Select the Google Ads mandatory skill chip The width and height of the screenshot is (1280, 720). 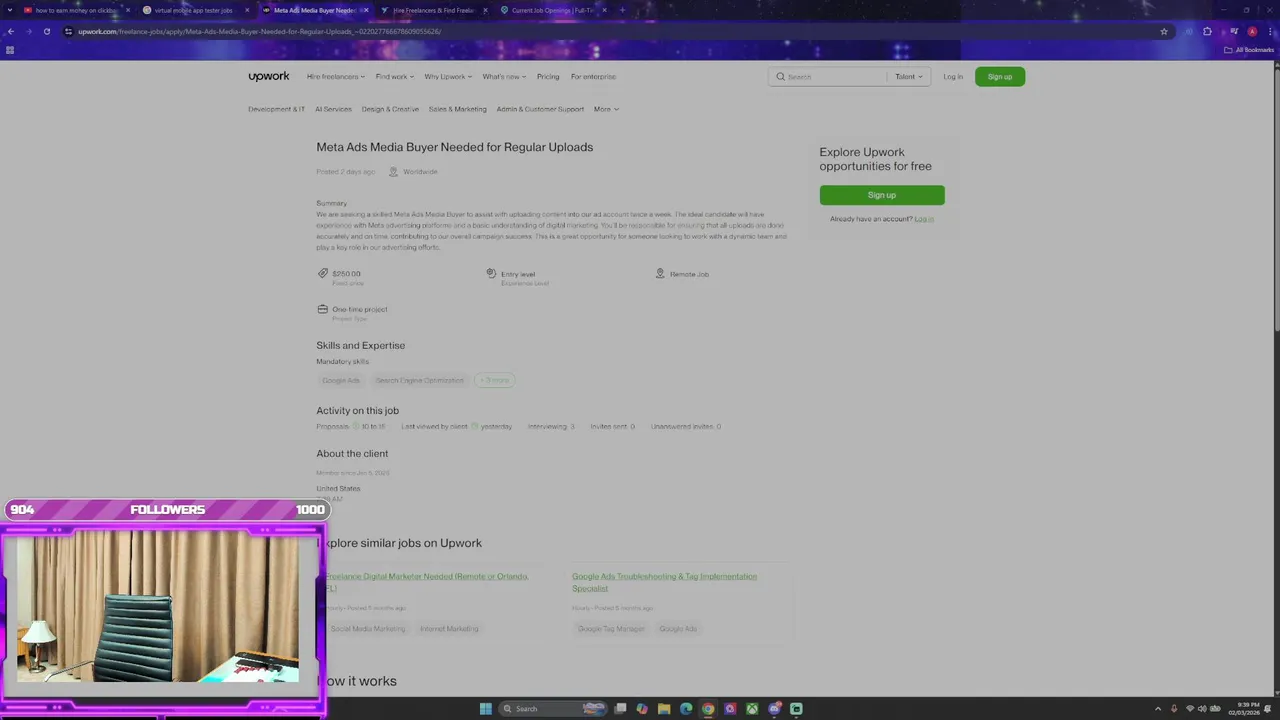point(341,380)
